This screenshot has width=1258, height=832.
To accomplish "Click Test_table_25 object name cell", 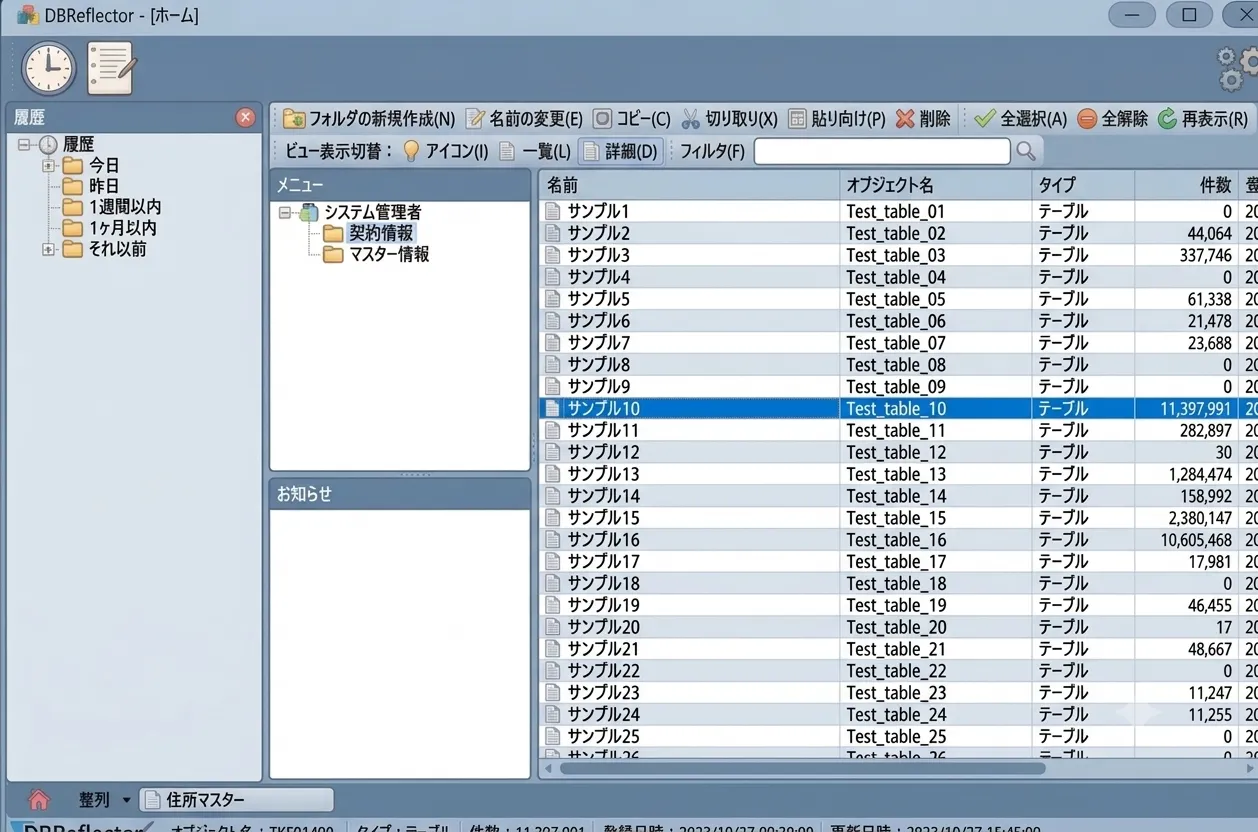I will (x=896, y=737).
